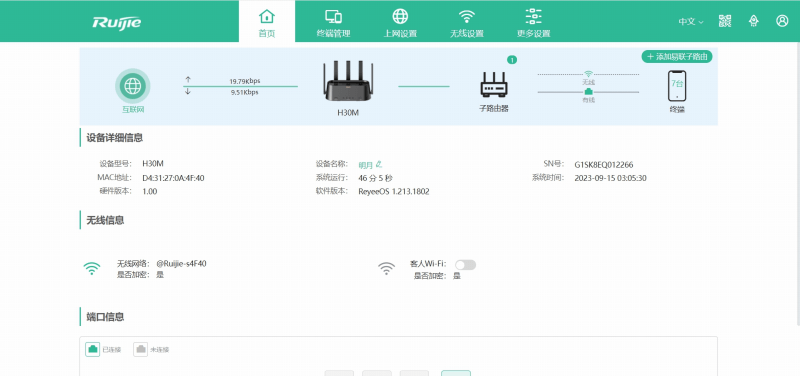The height and width of the screenshot is (376, 800).
Task: Click the wireless network Wi-Fi icon
Action: tap(92, 268)
